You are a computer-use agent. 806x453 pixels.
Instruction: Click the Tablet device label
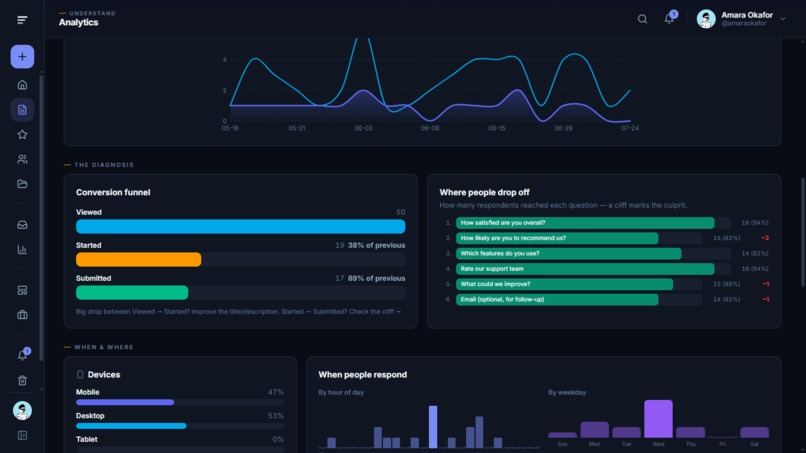click(86, 439)
